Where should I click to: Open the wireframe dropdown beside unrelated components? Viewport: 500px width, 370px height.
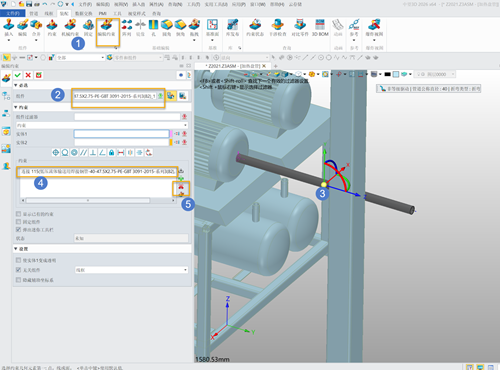tap(131, 270)
